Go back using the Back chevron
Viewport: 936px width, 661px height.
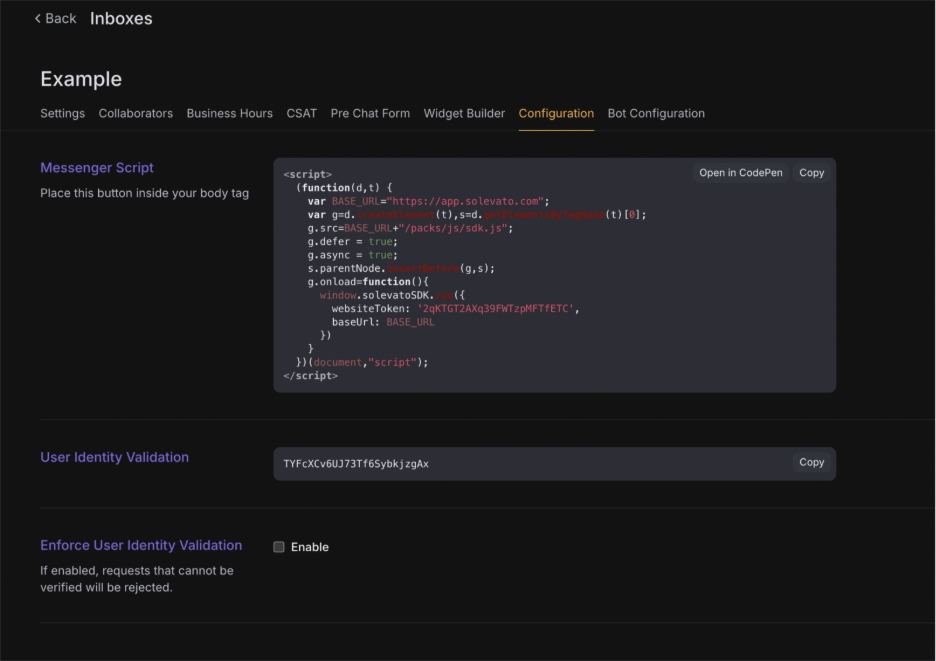click(55, 19)
